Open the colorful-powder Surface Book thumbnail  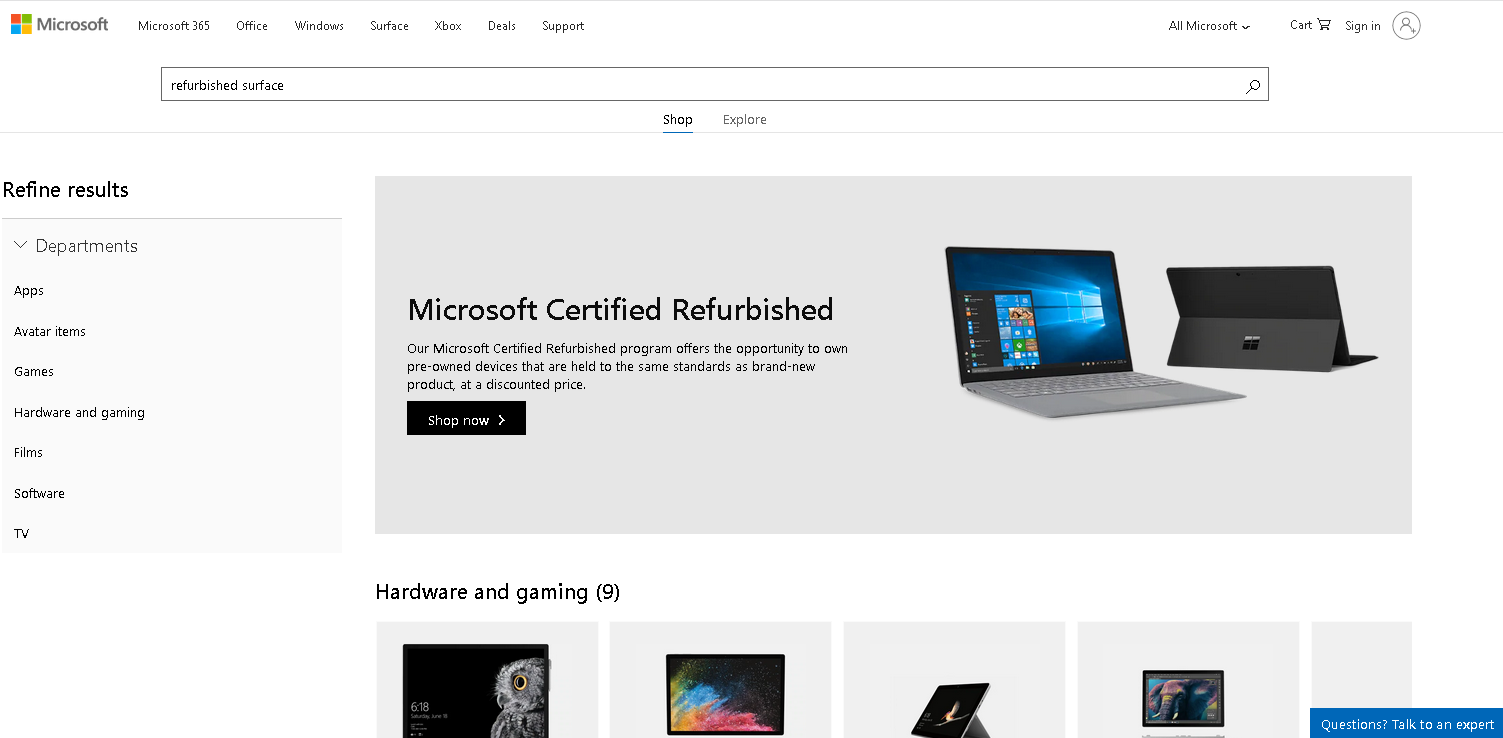click(720, 680)
